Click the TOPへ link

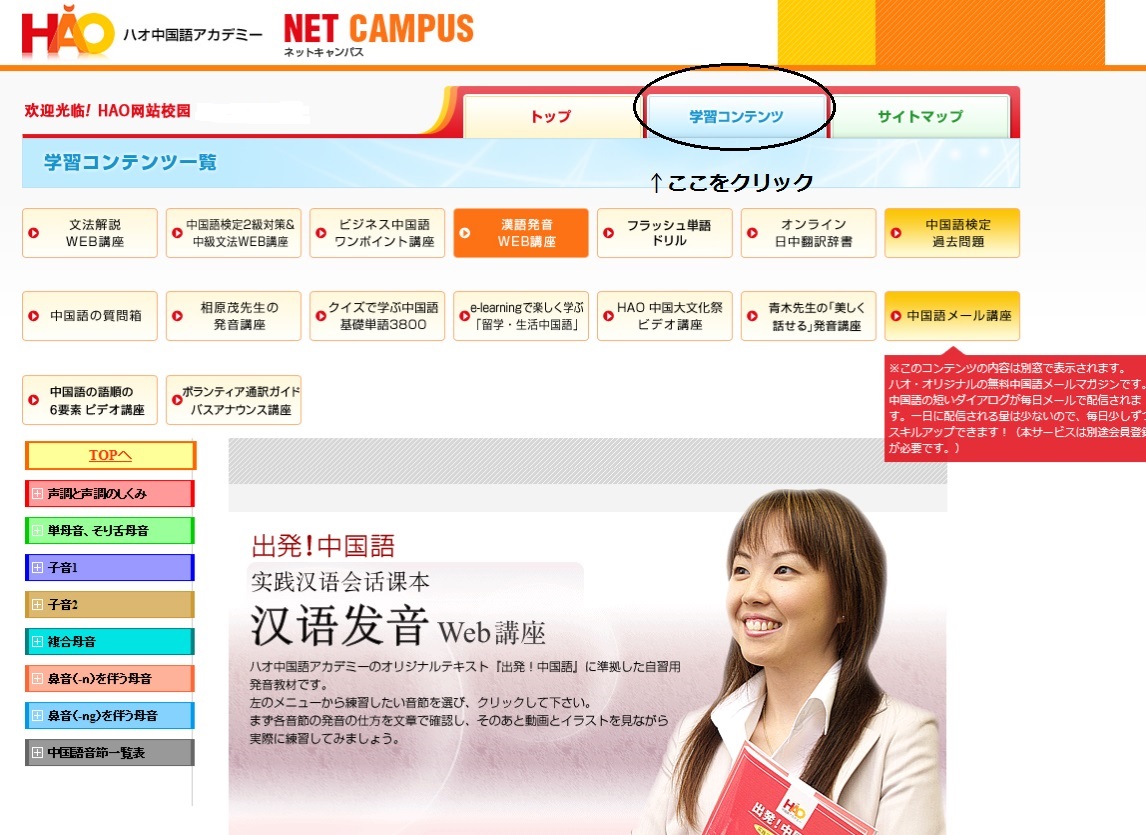(x=110, y=456)
